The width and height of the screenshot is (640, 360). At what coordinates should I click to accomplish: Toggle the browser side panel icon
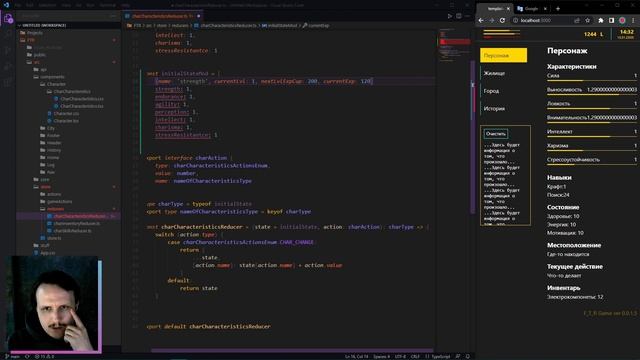(x=611, y=20)
